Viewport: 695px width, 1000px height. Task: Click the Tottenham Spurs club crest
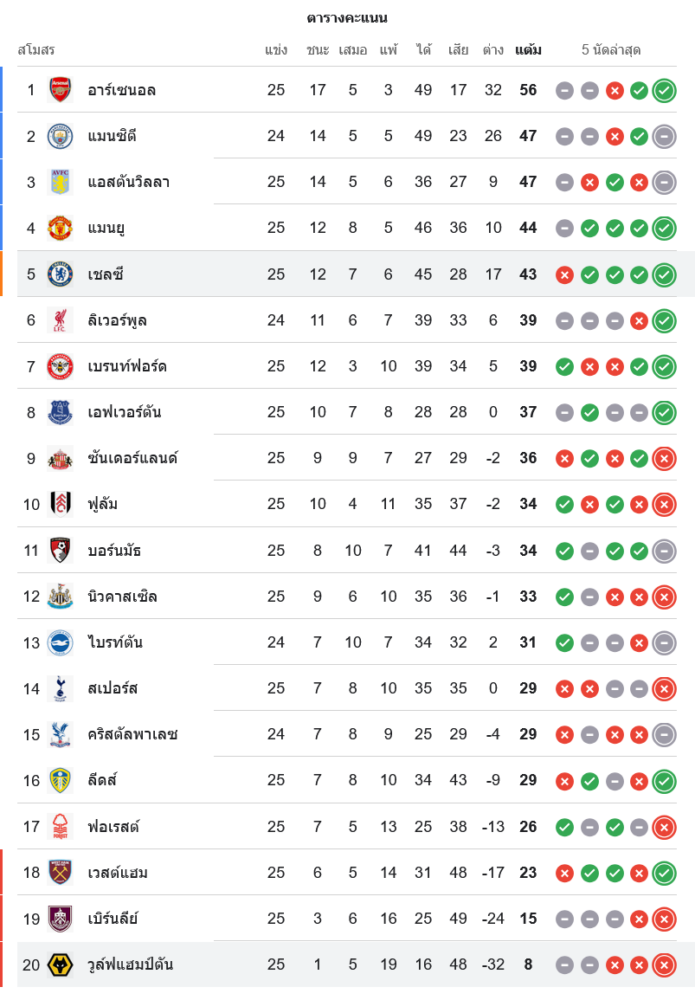[x=60, y=689]
